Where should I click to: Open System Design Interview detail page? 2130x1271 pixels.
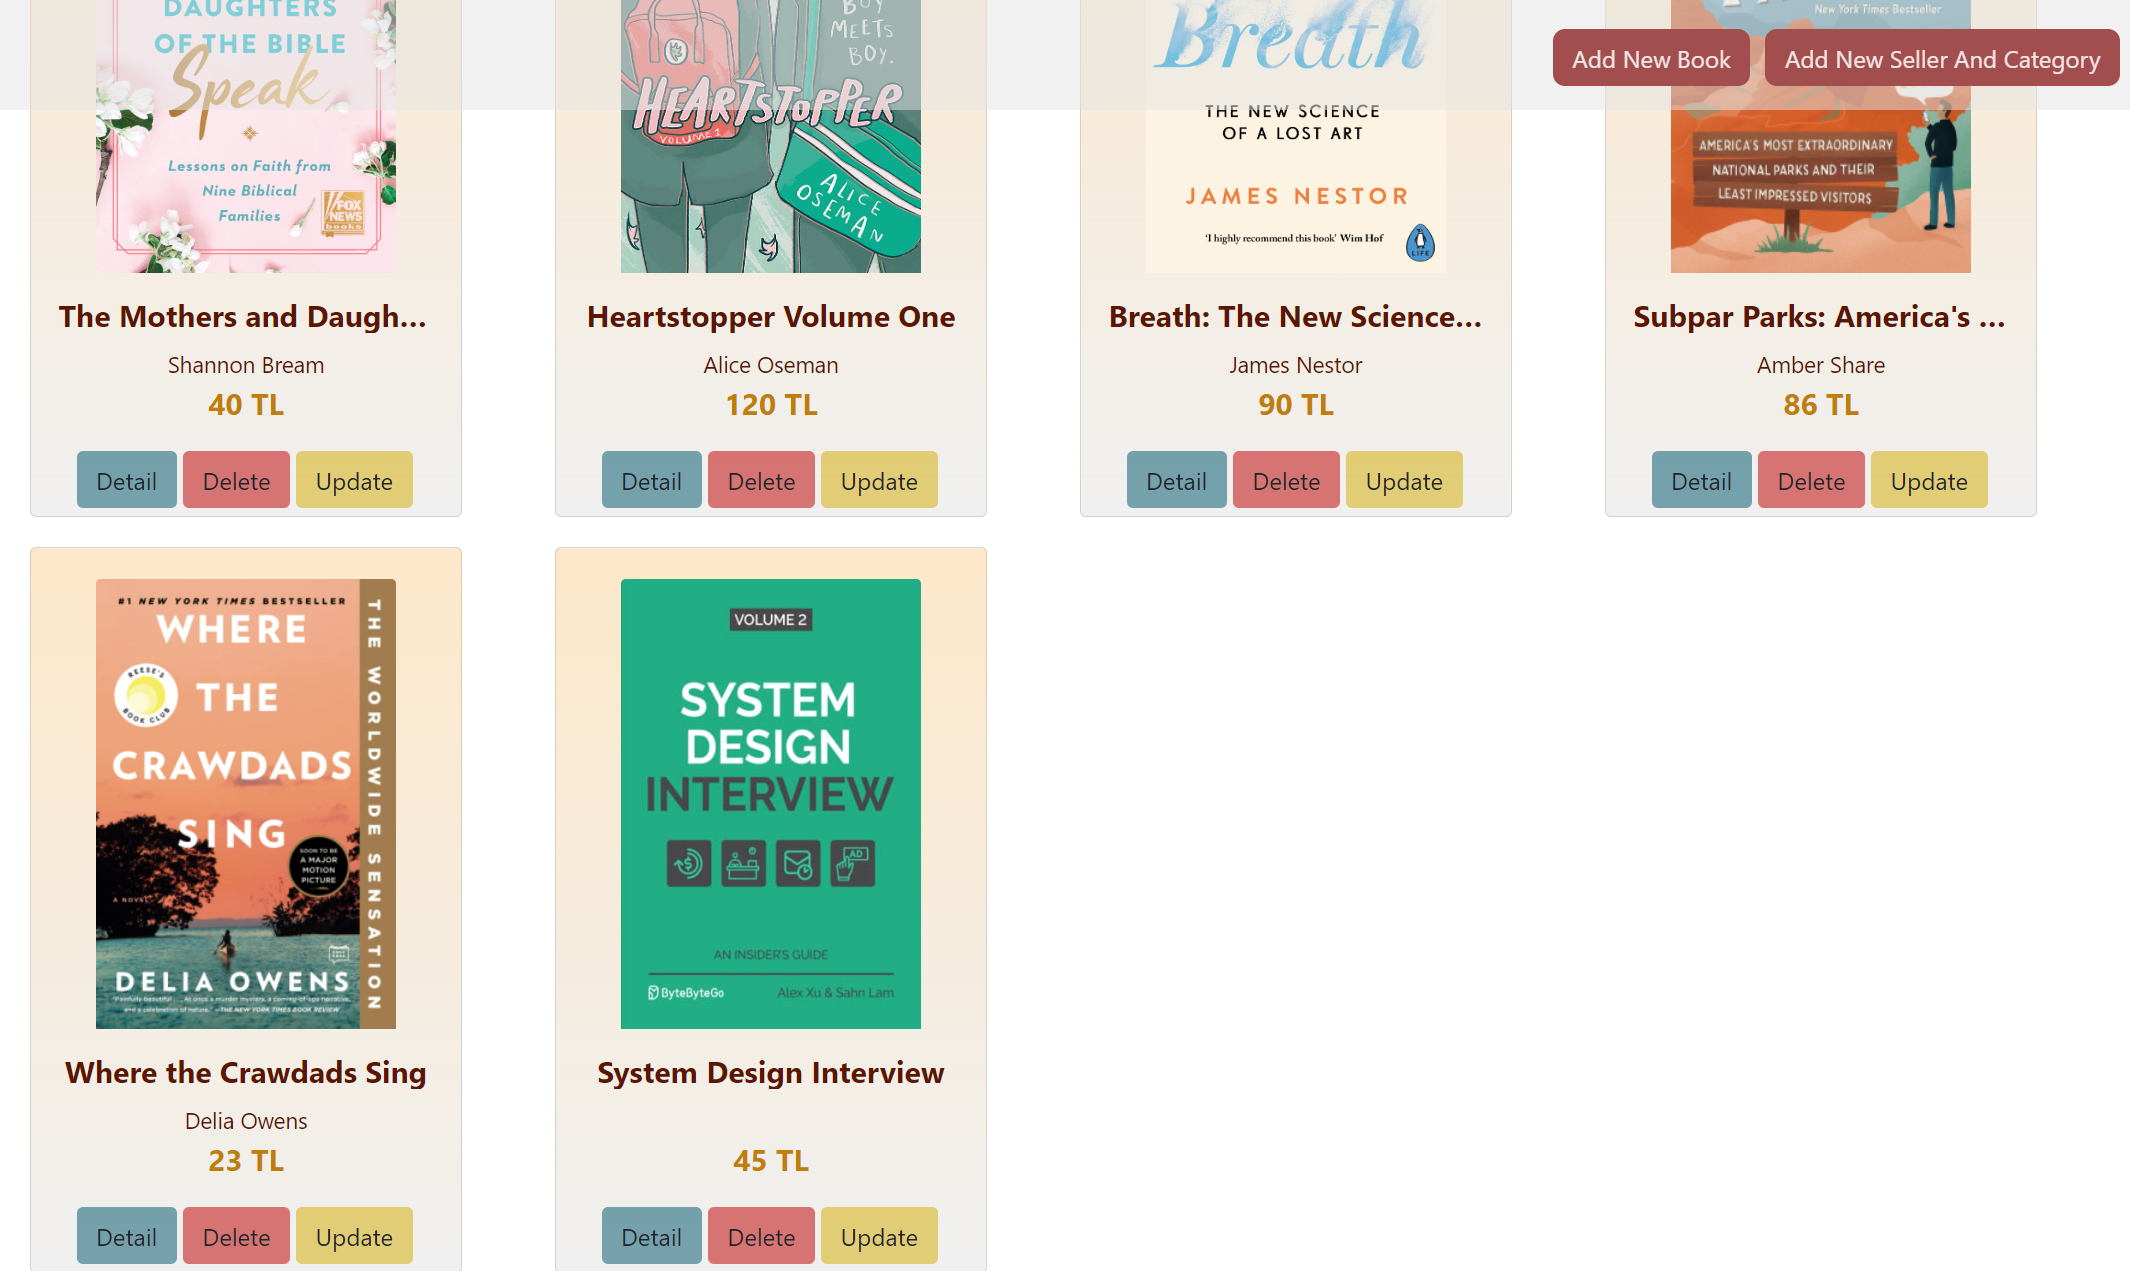click(x=651, y=1236)
